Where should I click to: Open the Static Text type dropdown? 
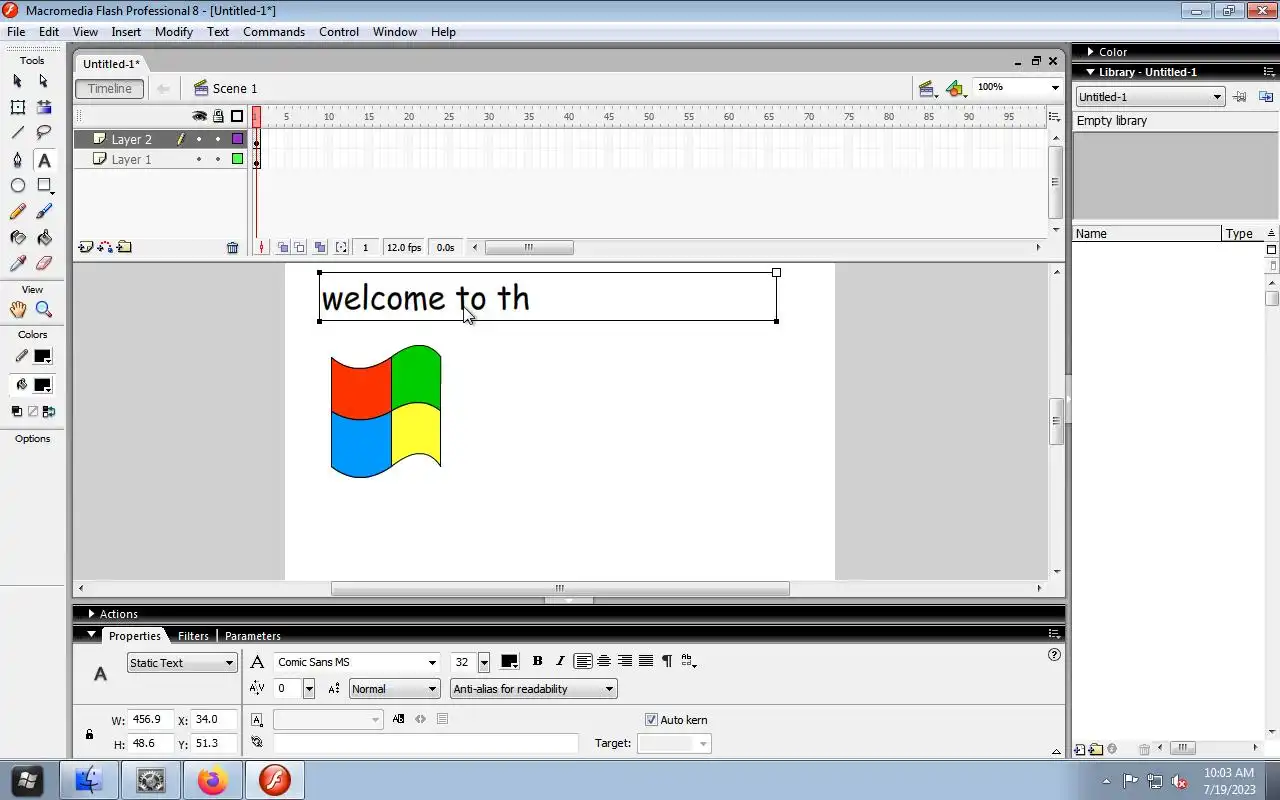tap(182, 663)
